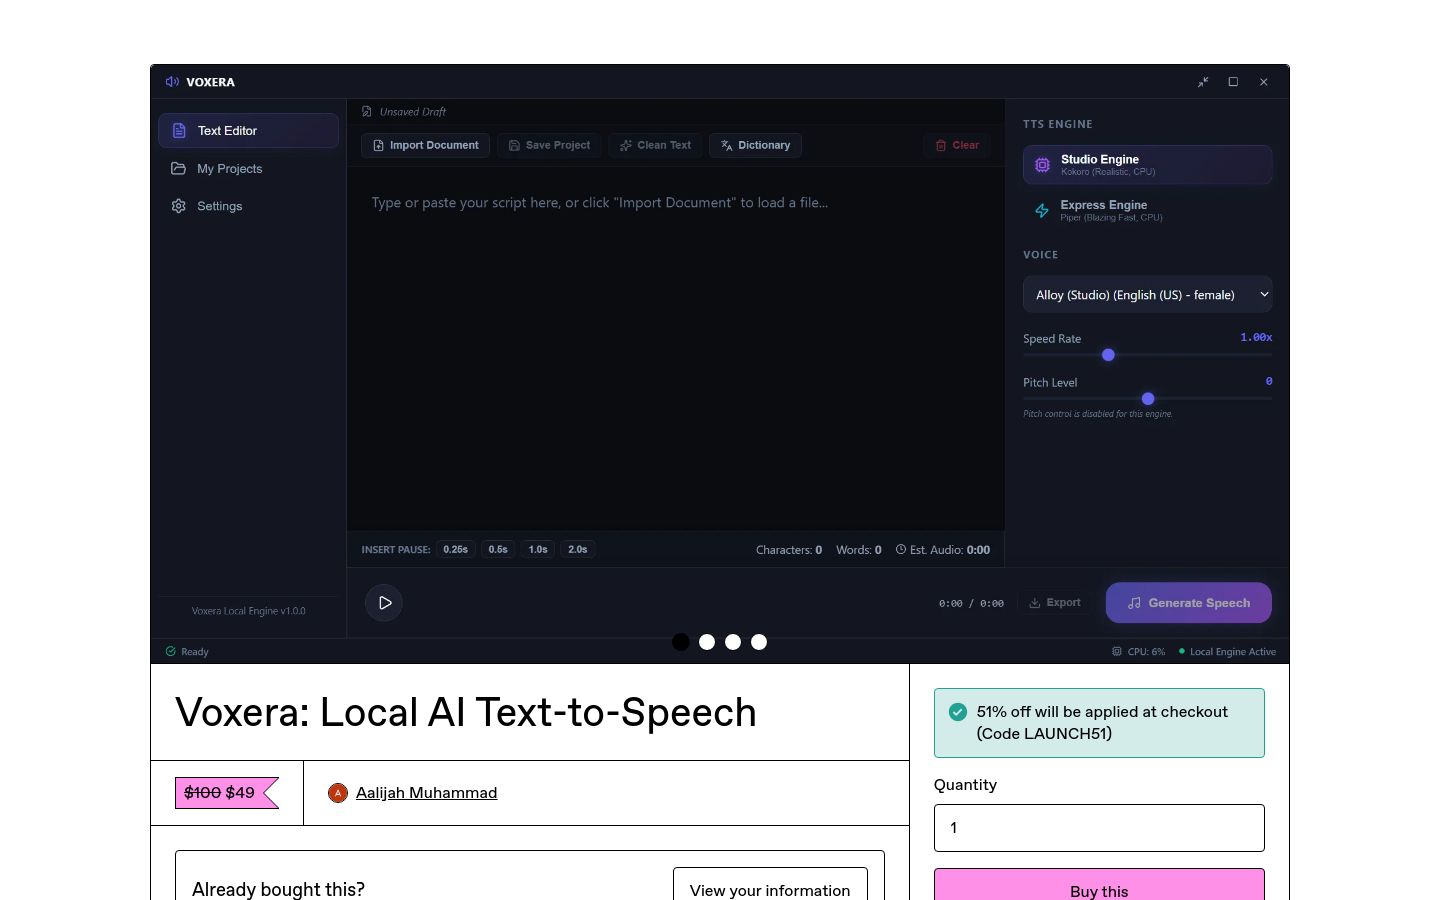Image resolution: width=1440 pixels, height=900 pixels.
Task: Click the discount applied checkmark icon
Action: pyautogui.click(x=958, y=712)
